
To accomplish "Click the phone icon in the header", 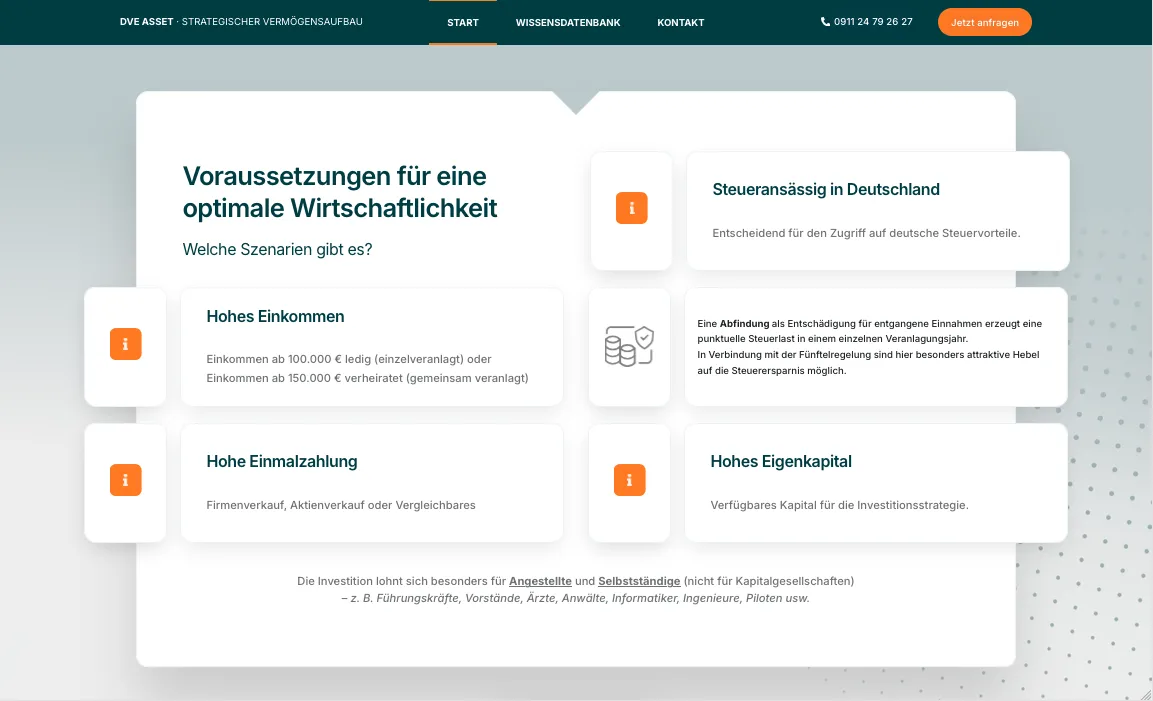I will click(825, 22).
